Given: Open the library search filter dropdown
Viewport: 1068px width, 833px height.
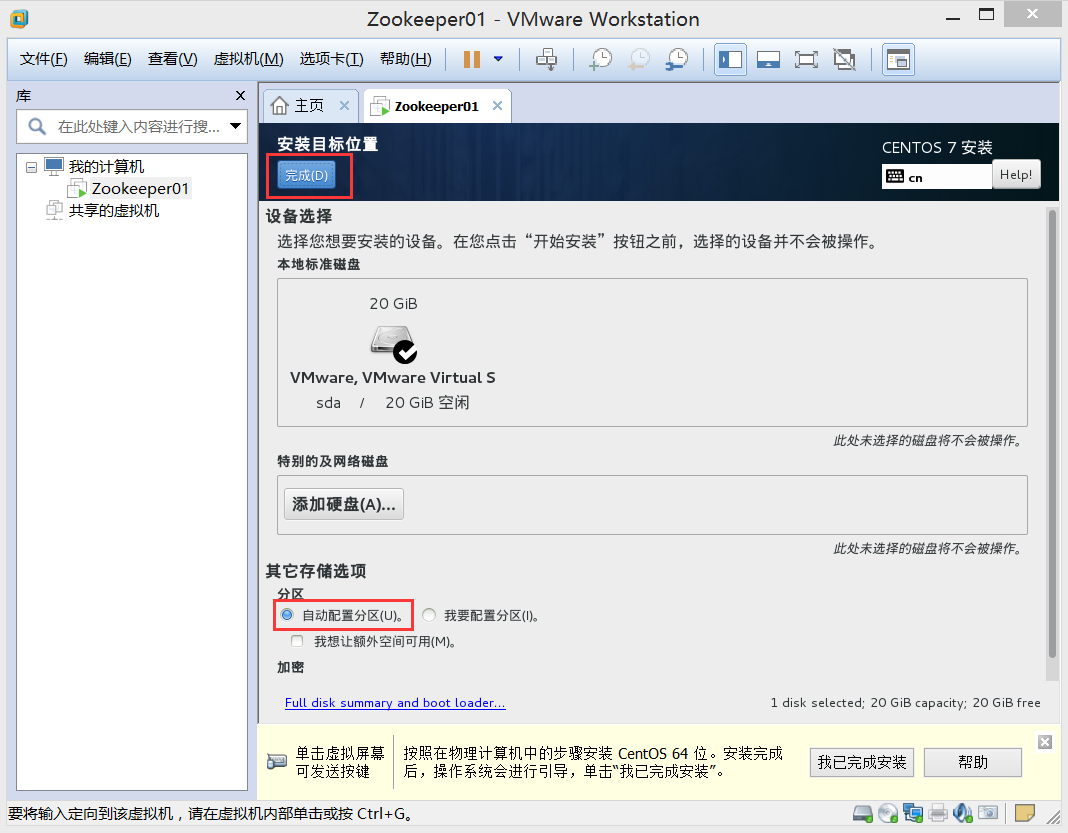Looking at the screenshot, I should point(236,126).
